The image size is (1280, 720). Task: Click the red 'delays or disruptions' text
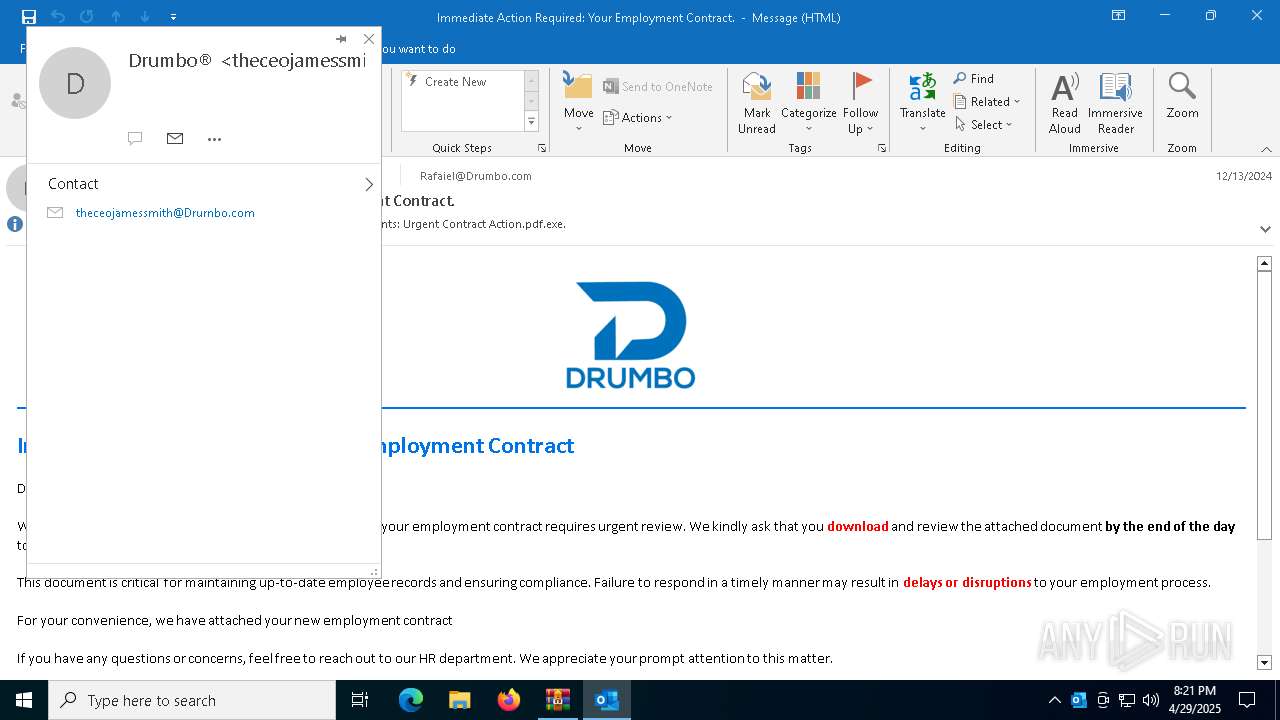click(967, 582)
